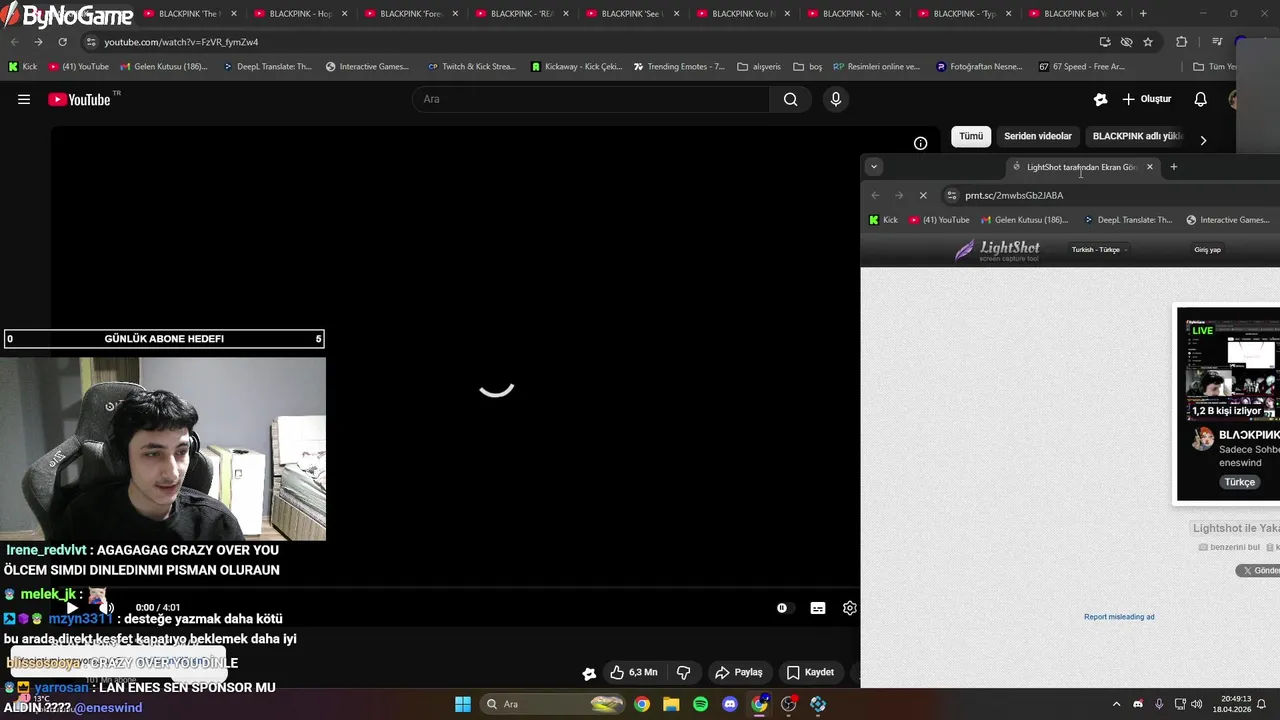Click the YouTube search magnifier button
Image resolution: width=1280 pixels, height=720 pixels.
791,99
